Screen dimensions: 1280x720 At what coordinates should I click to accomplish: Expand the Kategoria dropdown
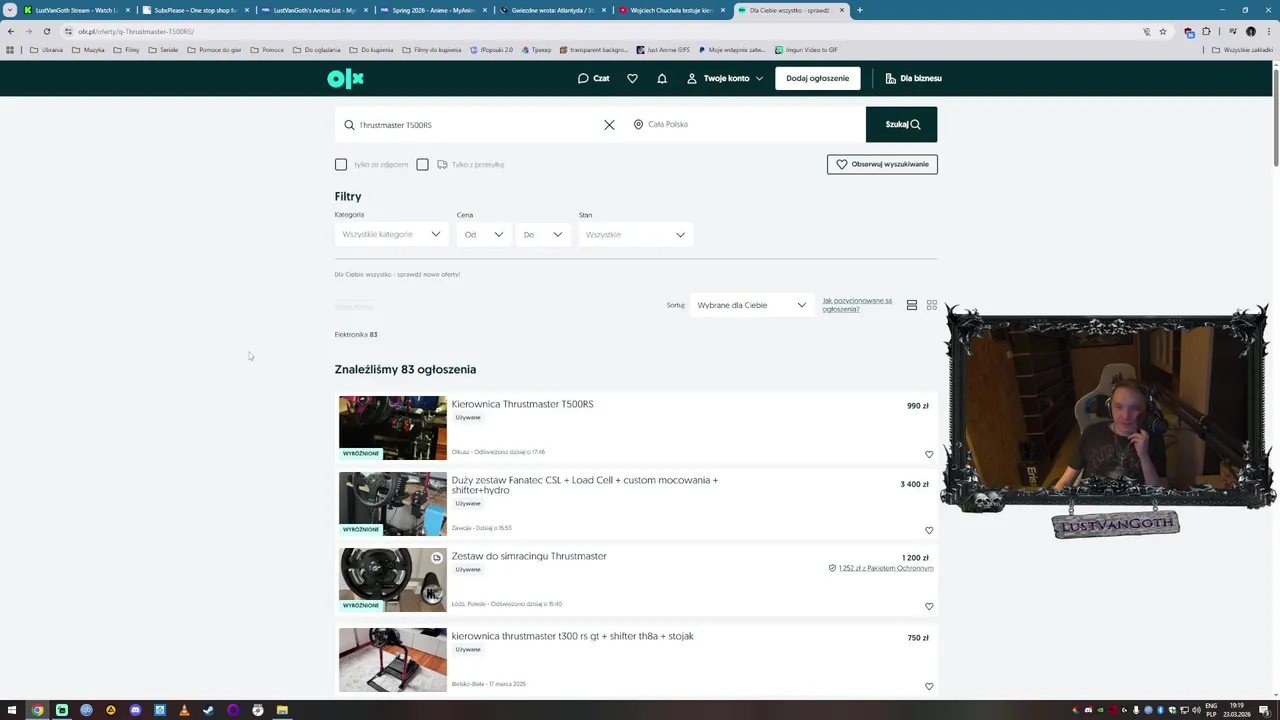[391, 234]
